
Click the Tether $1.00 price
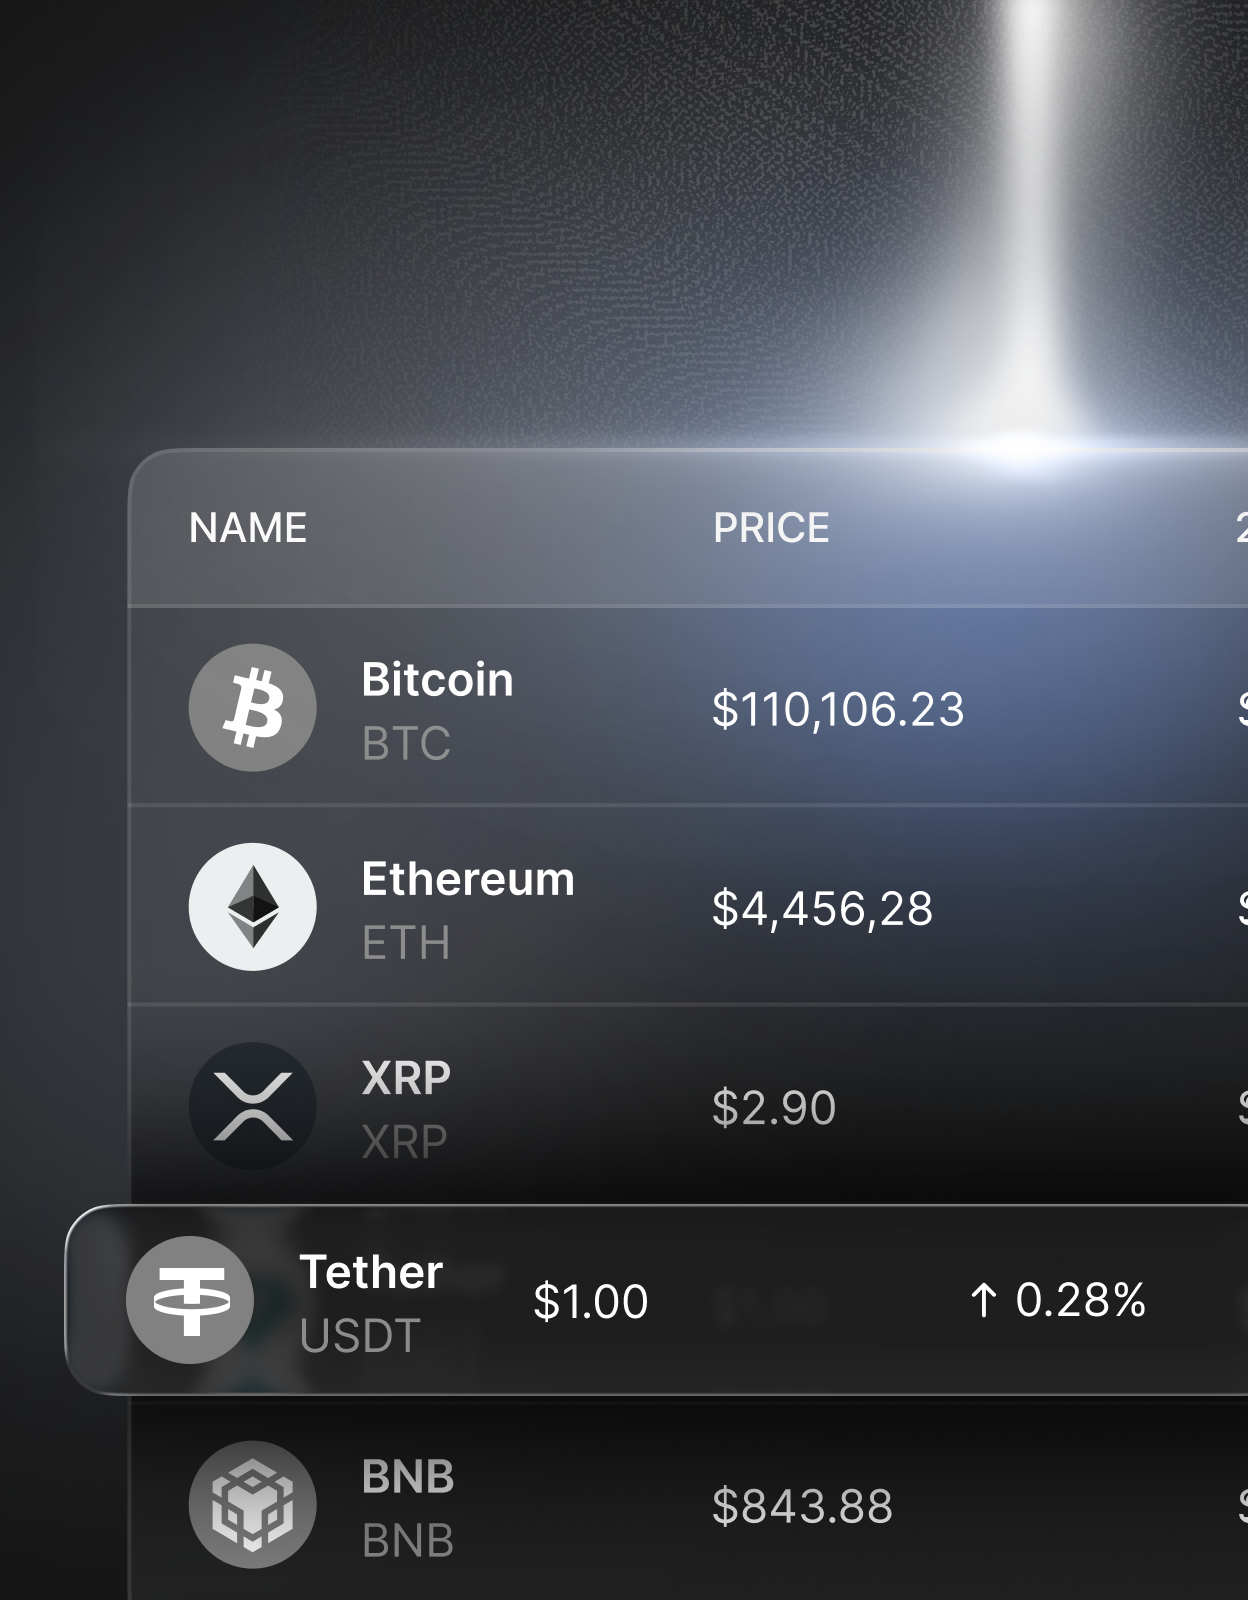pyautogui.click(x=591, y=1301)
